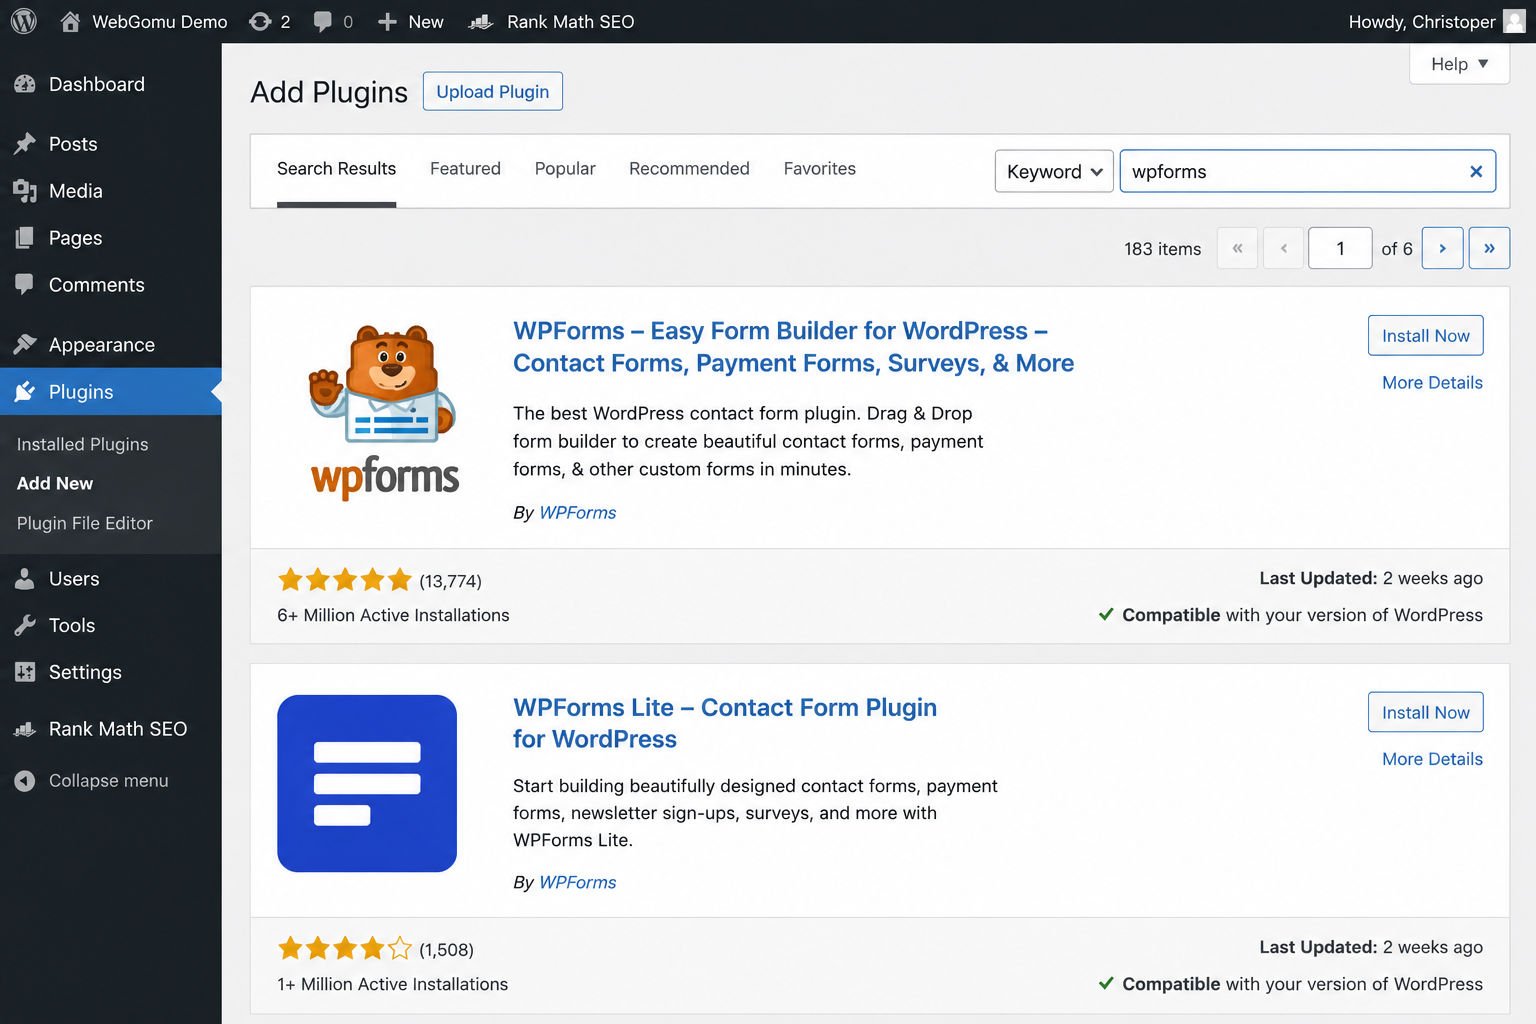Screen dimensions: 1536x1024
Task: Open the Keyword search type dropdown
Action: 1054,171
